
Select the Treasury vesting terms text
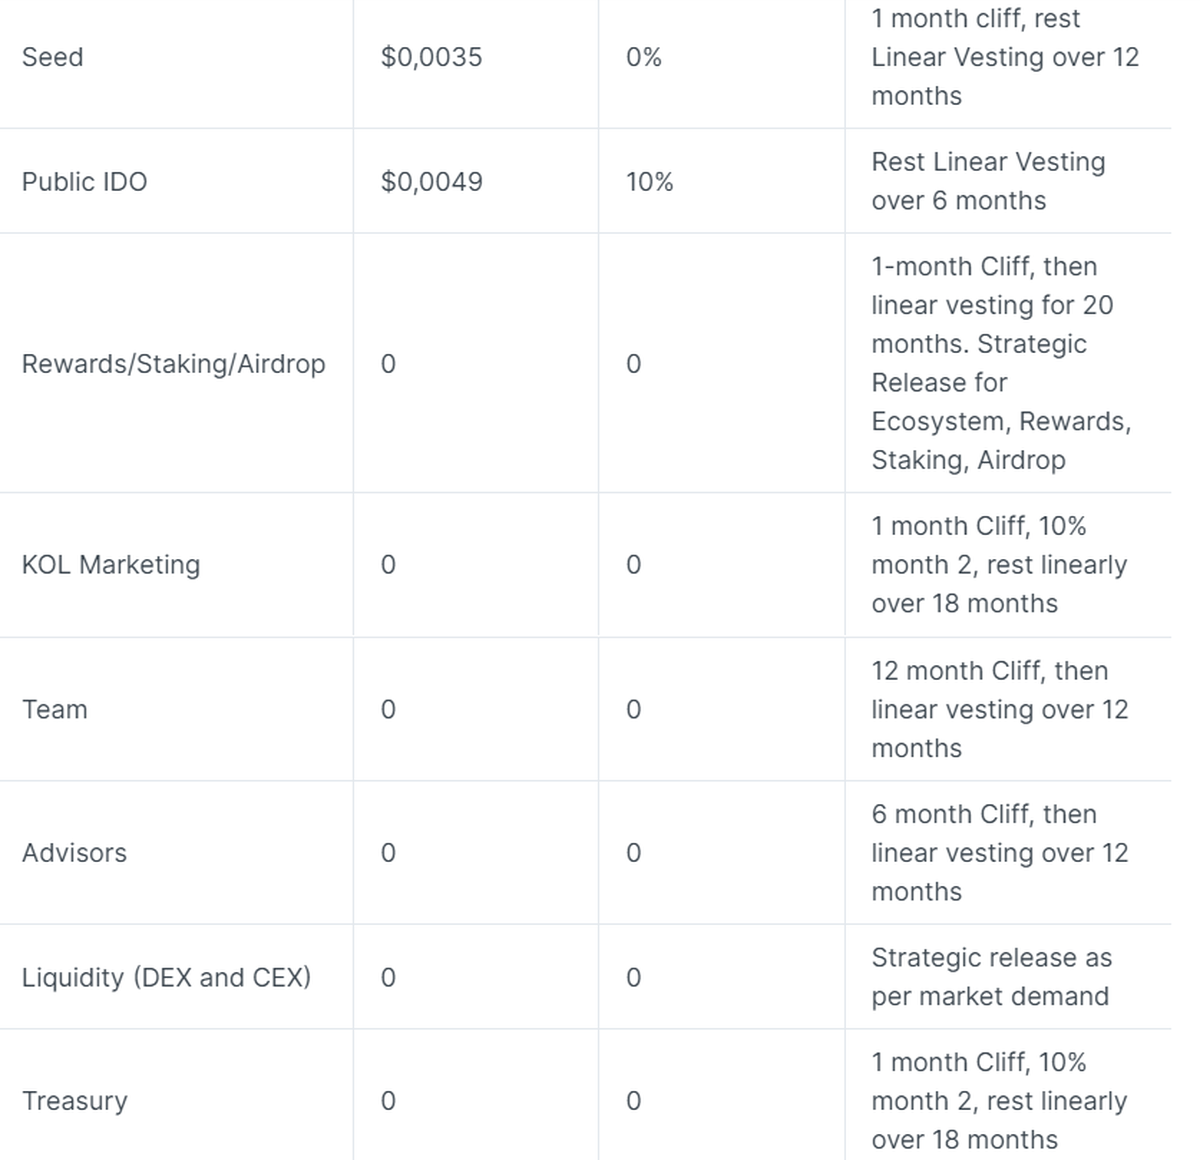pyautogui.click(x=998, y=1101)
